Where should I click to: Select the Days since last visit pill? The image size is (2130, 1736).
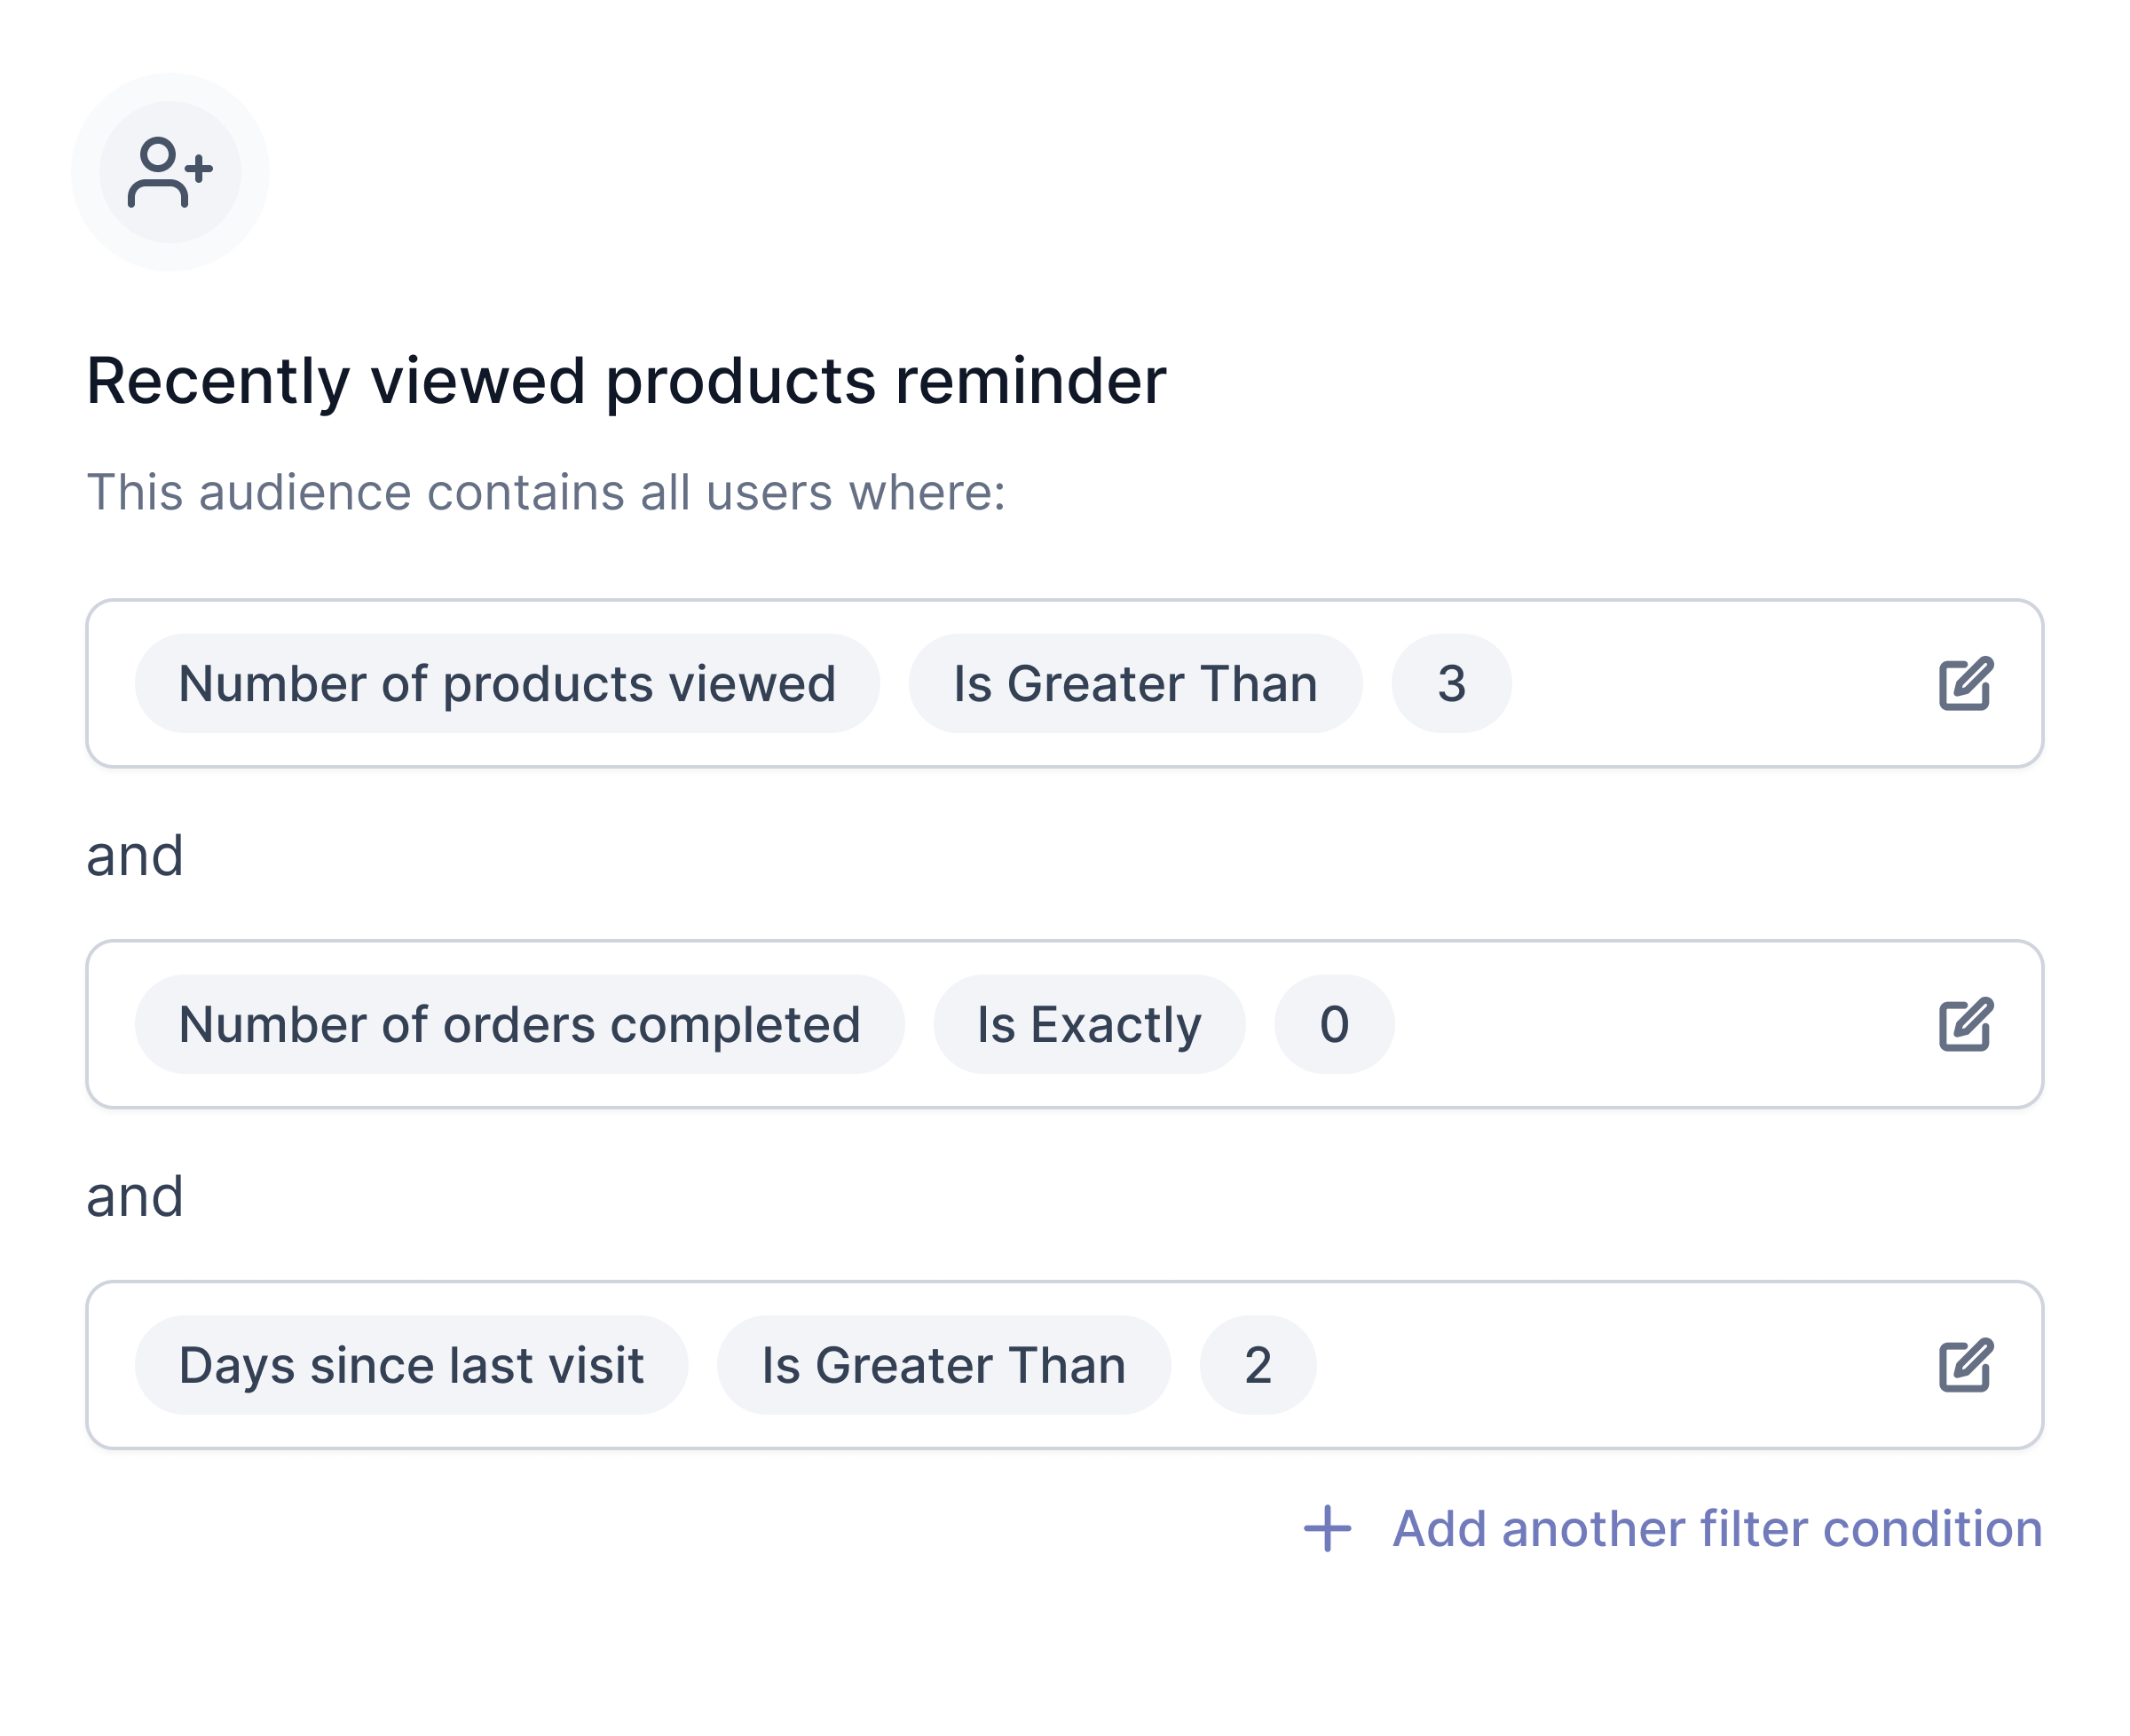(411, 1365)
